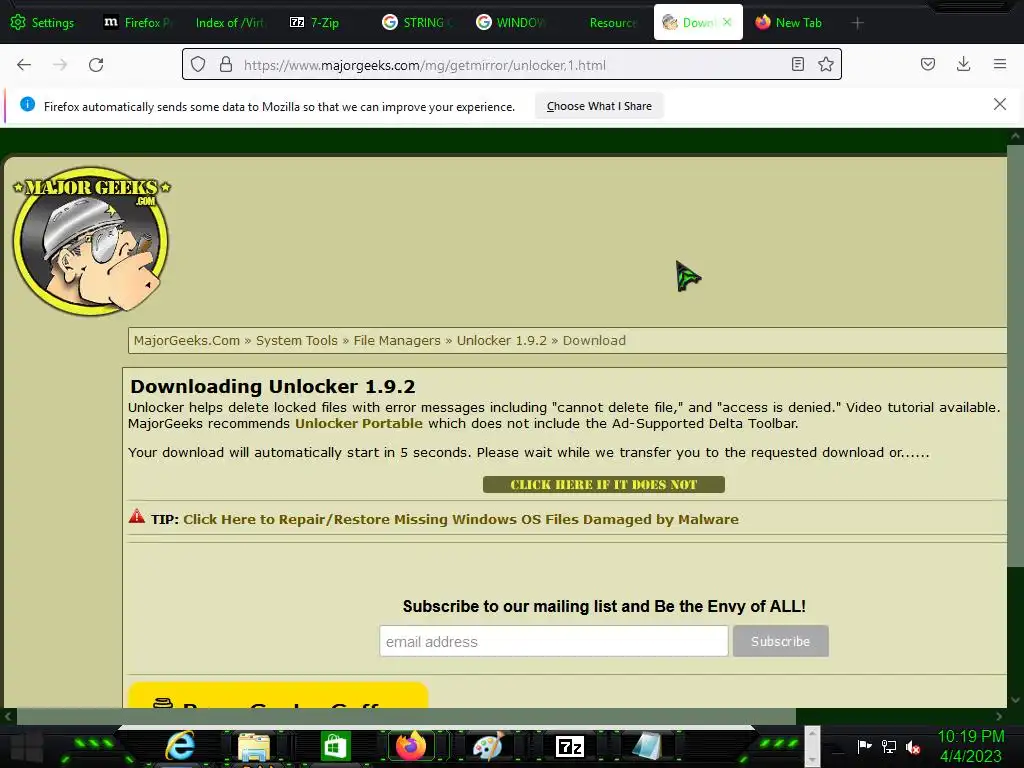Close the MajorGeeks Download tab
The image size is (1024, 768).
pyautogui.click(x=727, y=22)
